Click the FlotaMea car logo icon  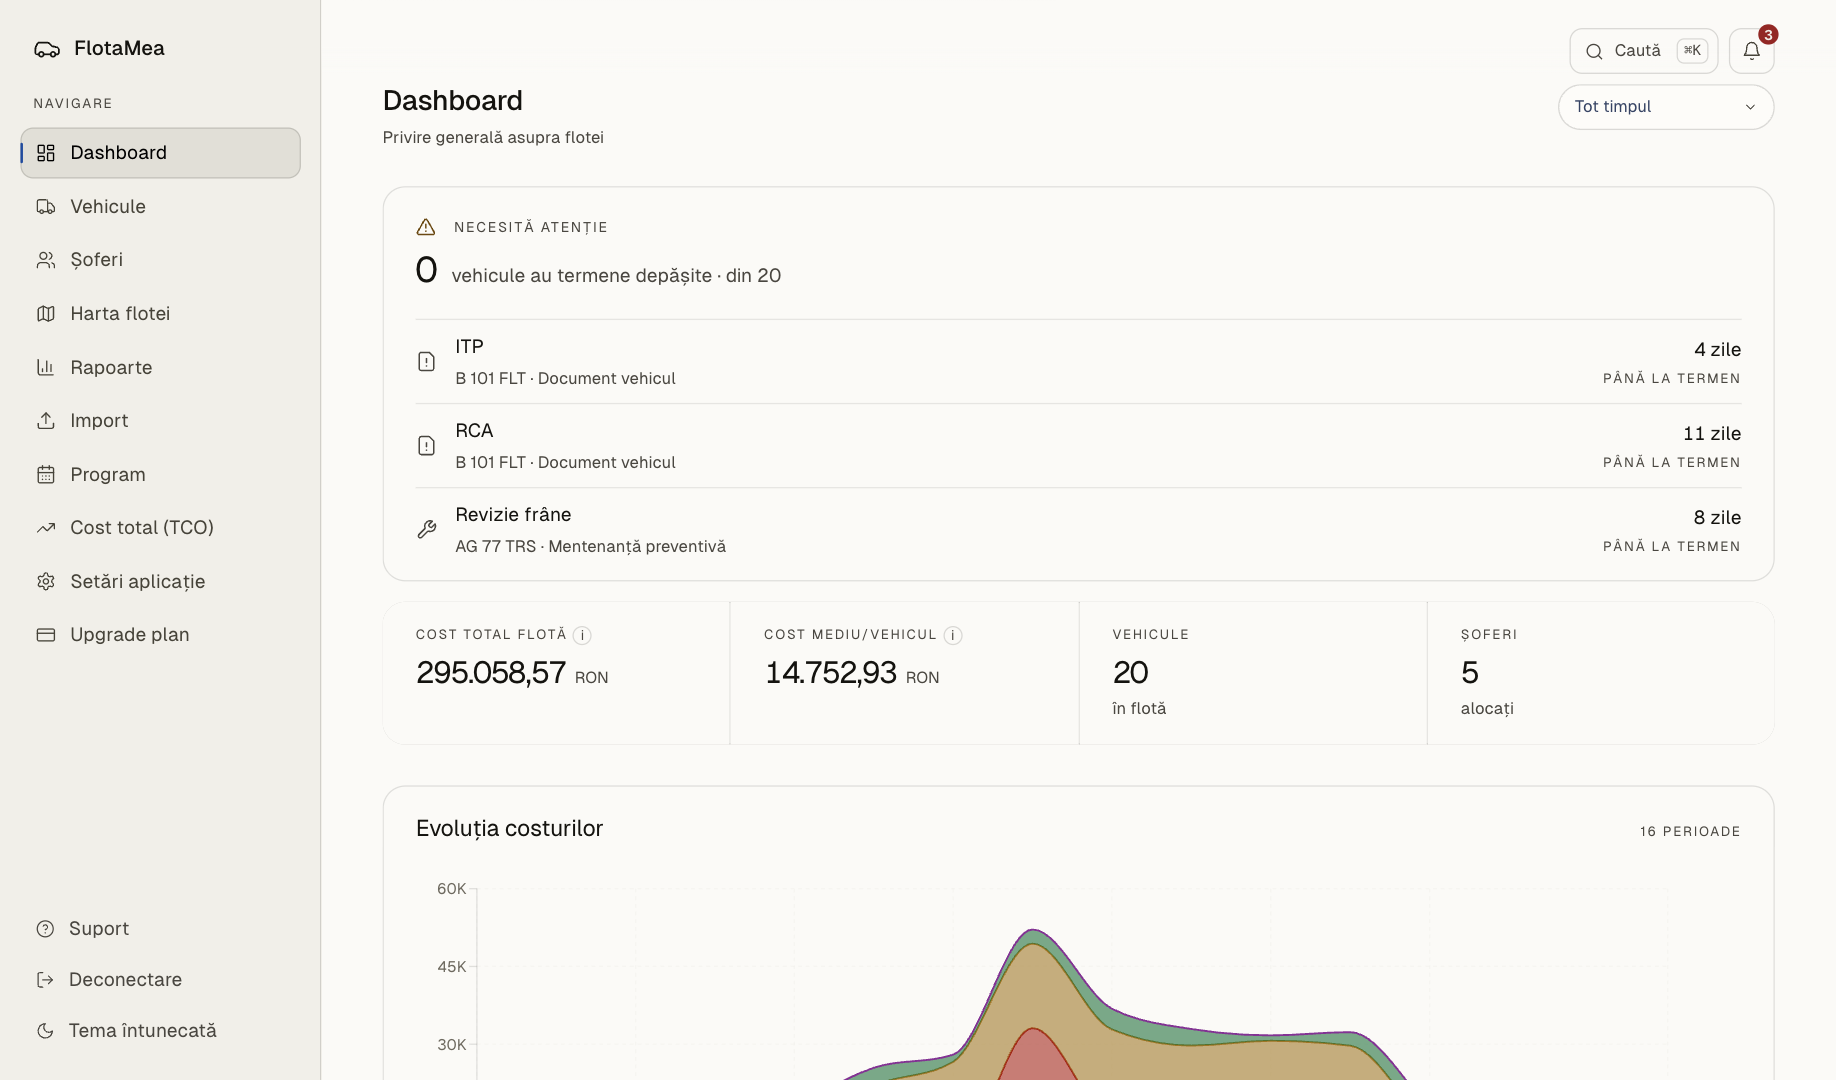point(47,49)
